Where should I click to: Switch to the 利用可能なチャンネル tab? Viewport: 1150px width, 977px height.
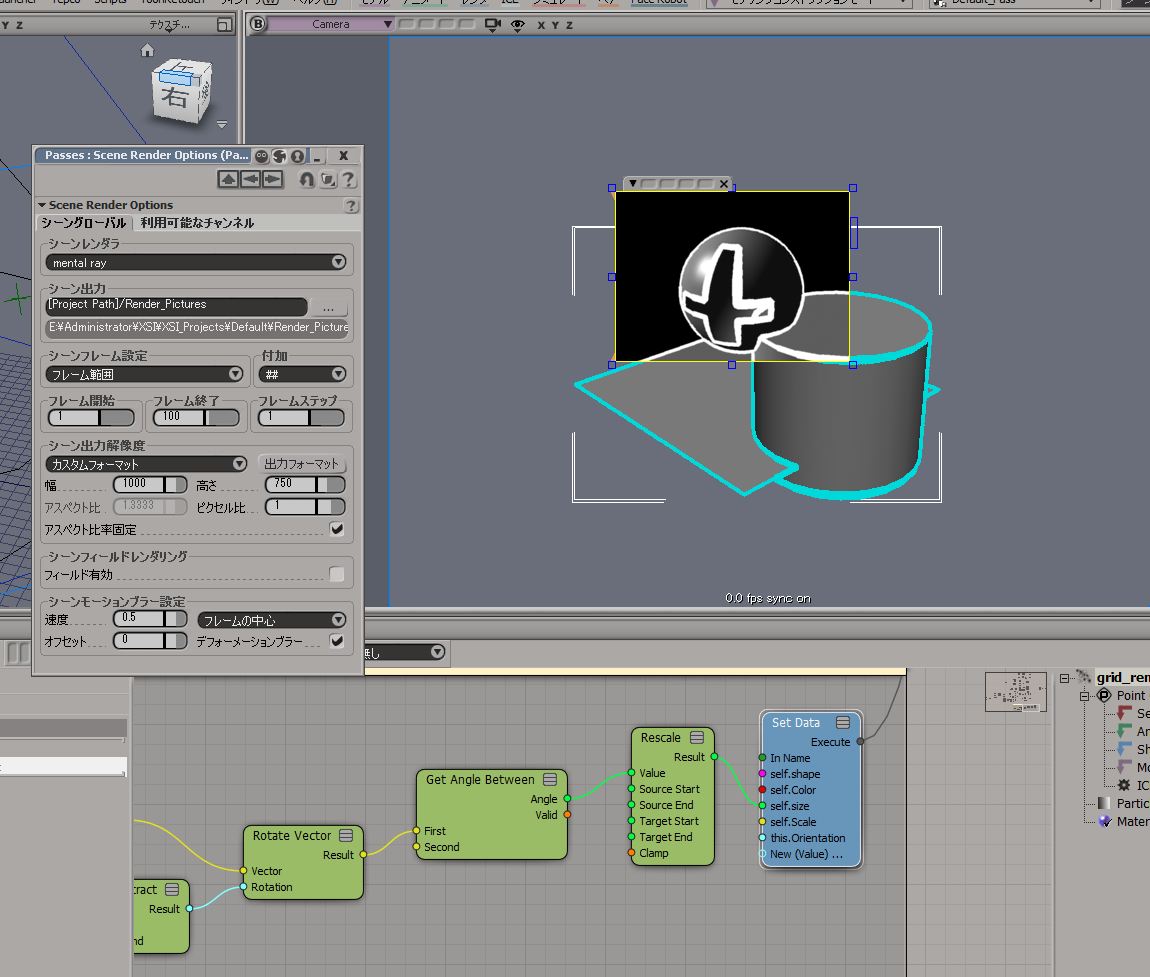coord(197,223)
